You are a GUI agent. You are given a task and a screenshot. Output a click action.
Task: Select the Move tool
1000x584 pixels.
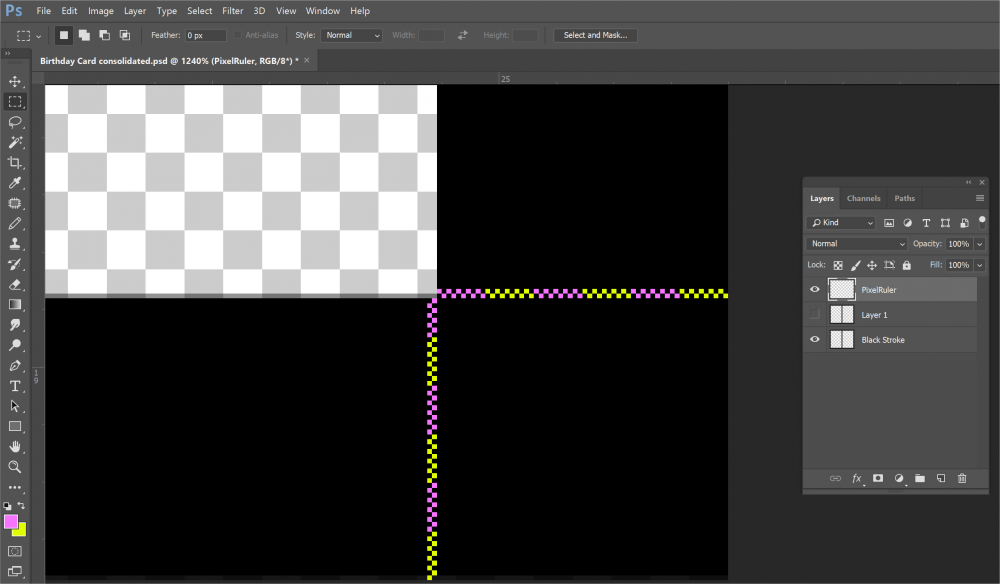(15, 81)
